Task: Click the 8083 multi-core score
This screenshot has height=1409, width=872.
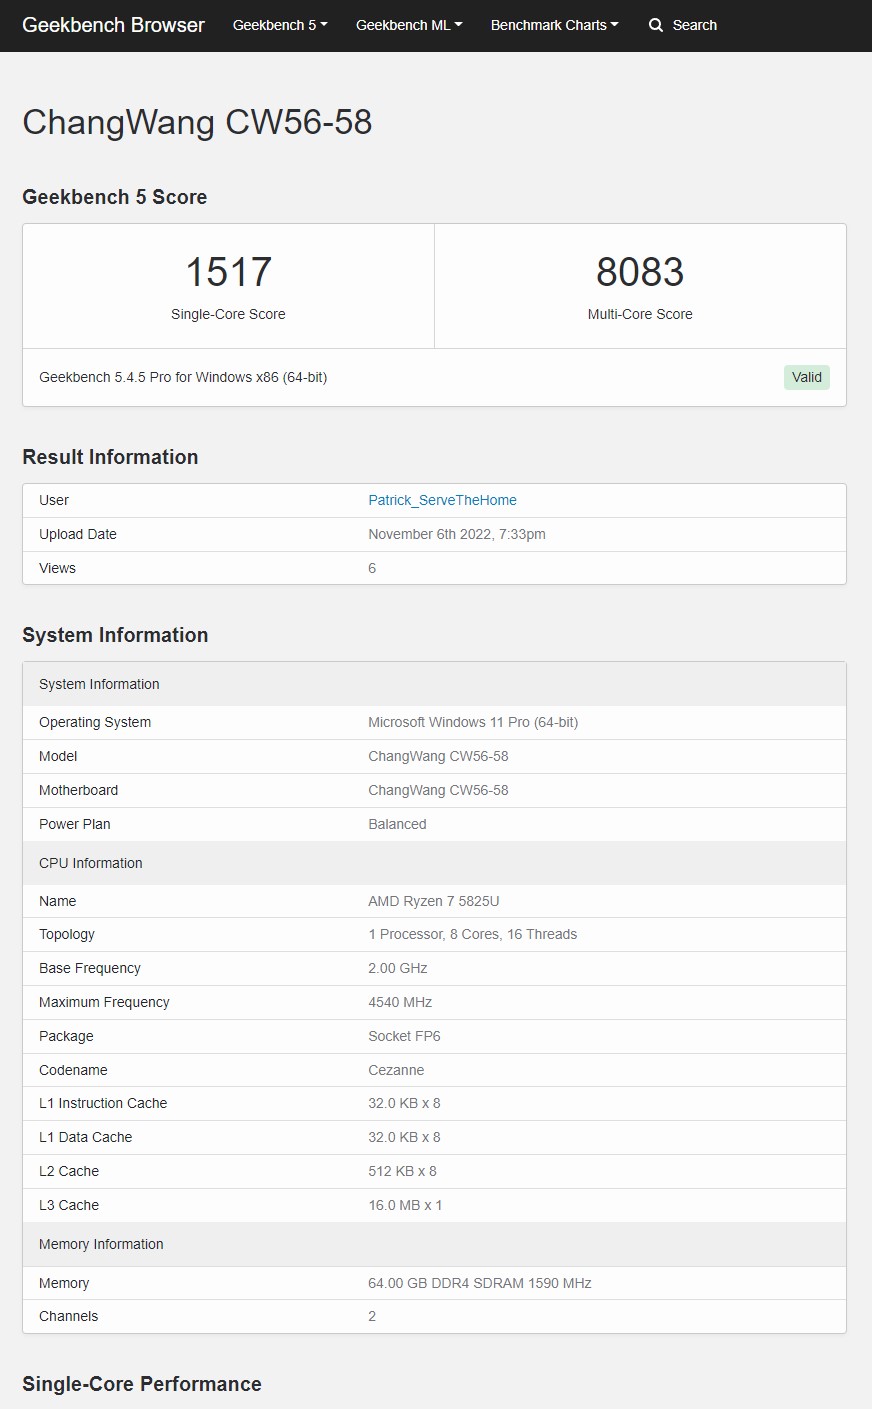Action: click(x=640, y=272)
